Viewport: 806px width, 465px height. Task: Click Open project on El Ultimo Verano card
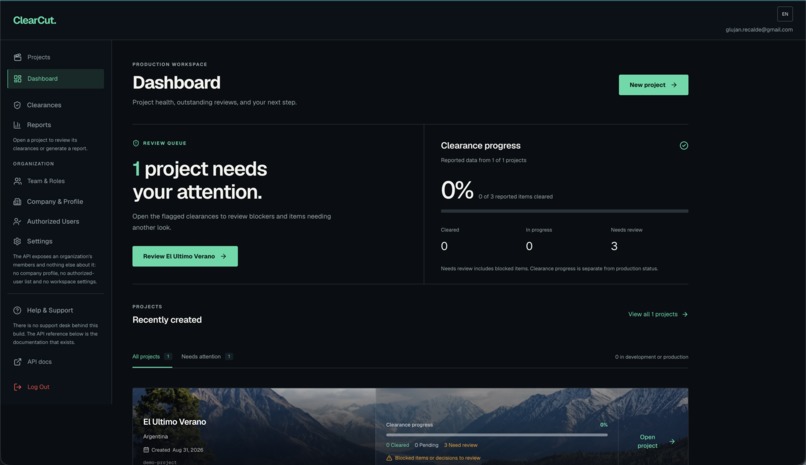tap(656, 441)
